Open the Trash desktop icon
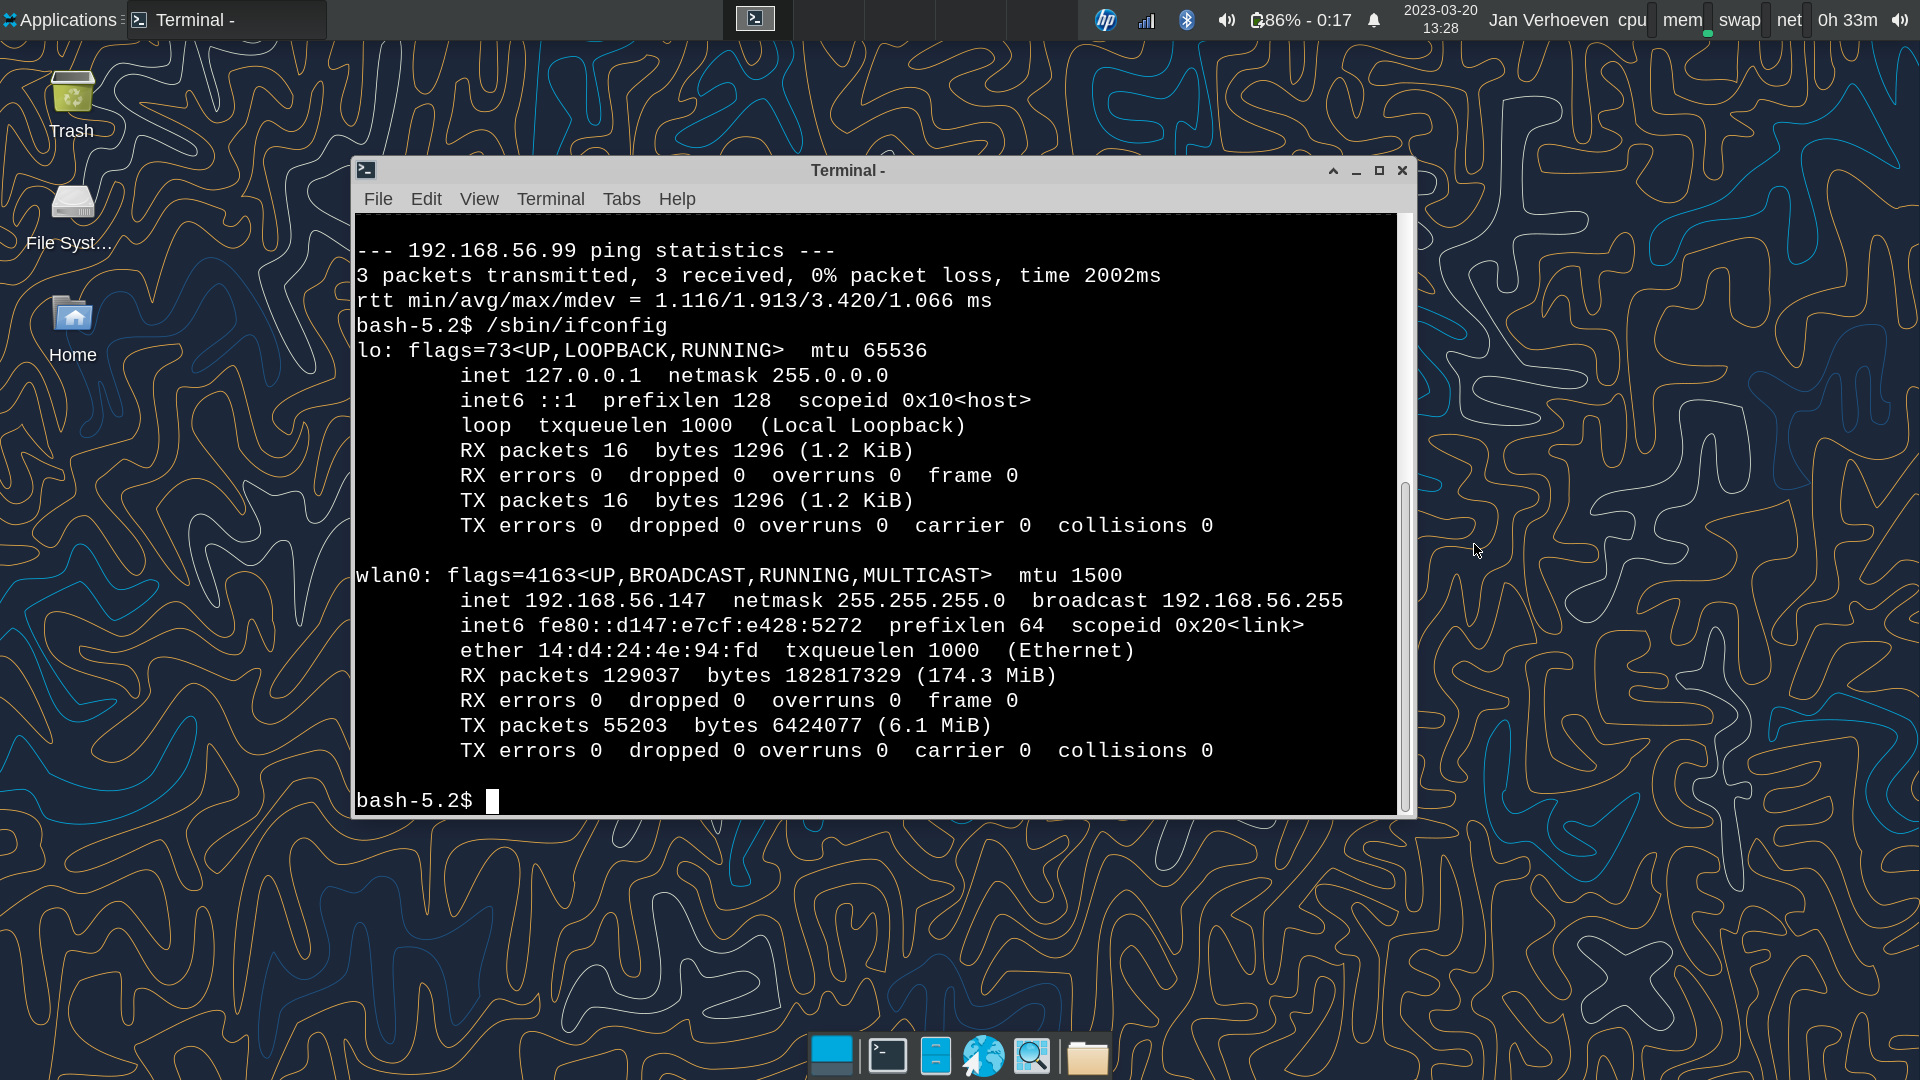 coord(72,94)
